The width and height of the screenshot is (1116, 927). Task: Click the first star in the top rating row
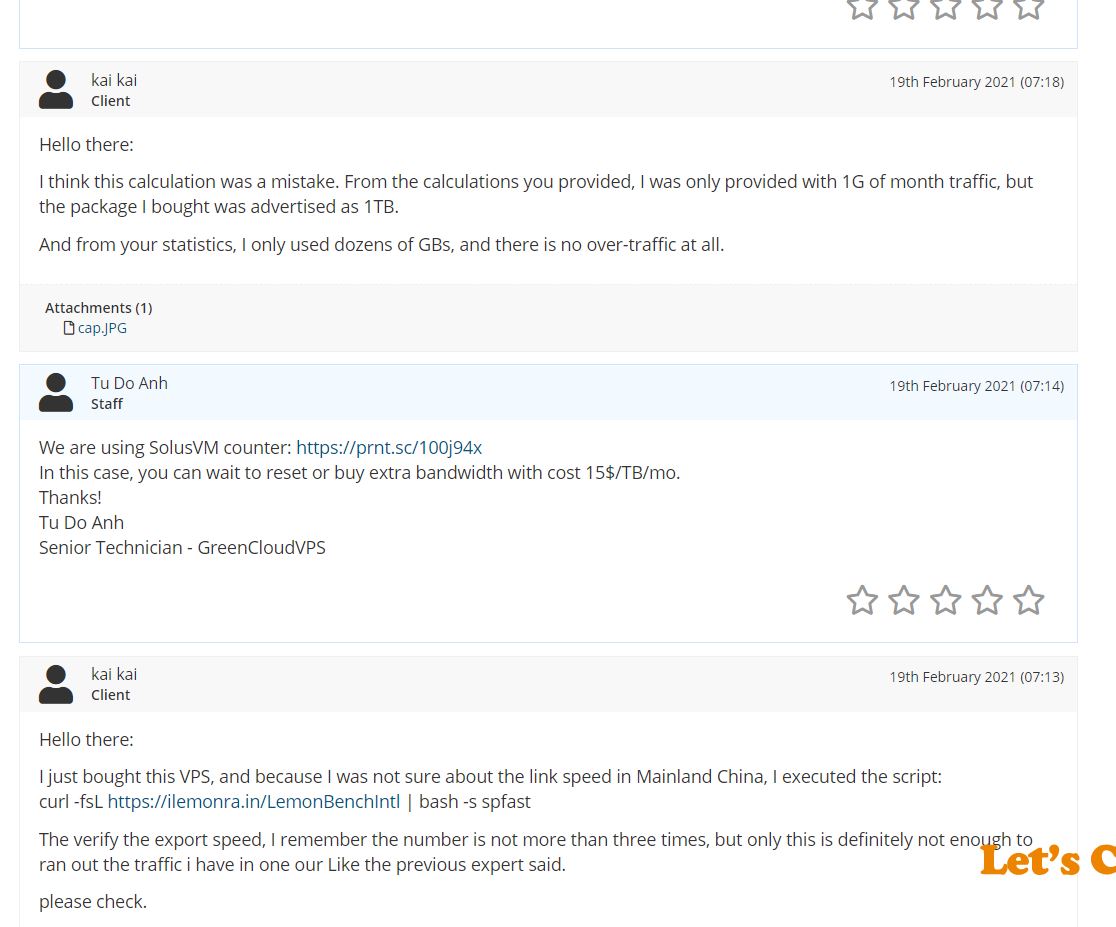click(862, 8)
